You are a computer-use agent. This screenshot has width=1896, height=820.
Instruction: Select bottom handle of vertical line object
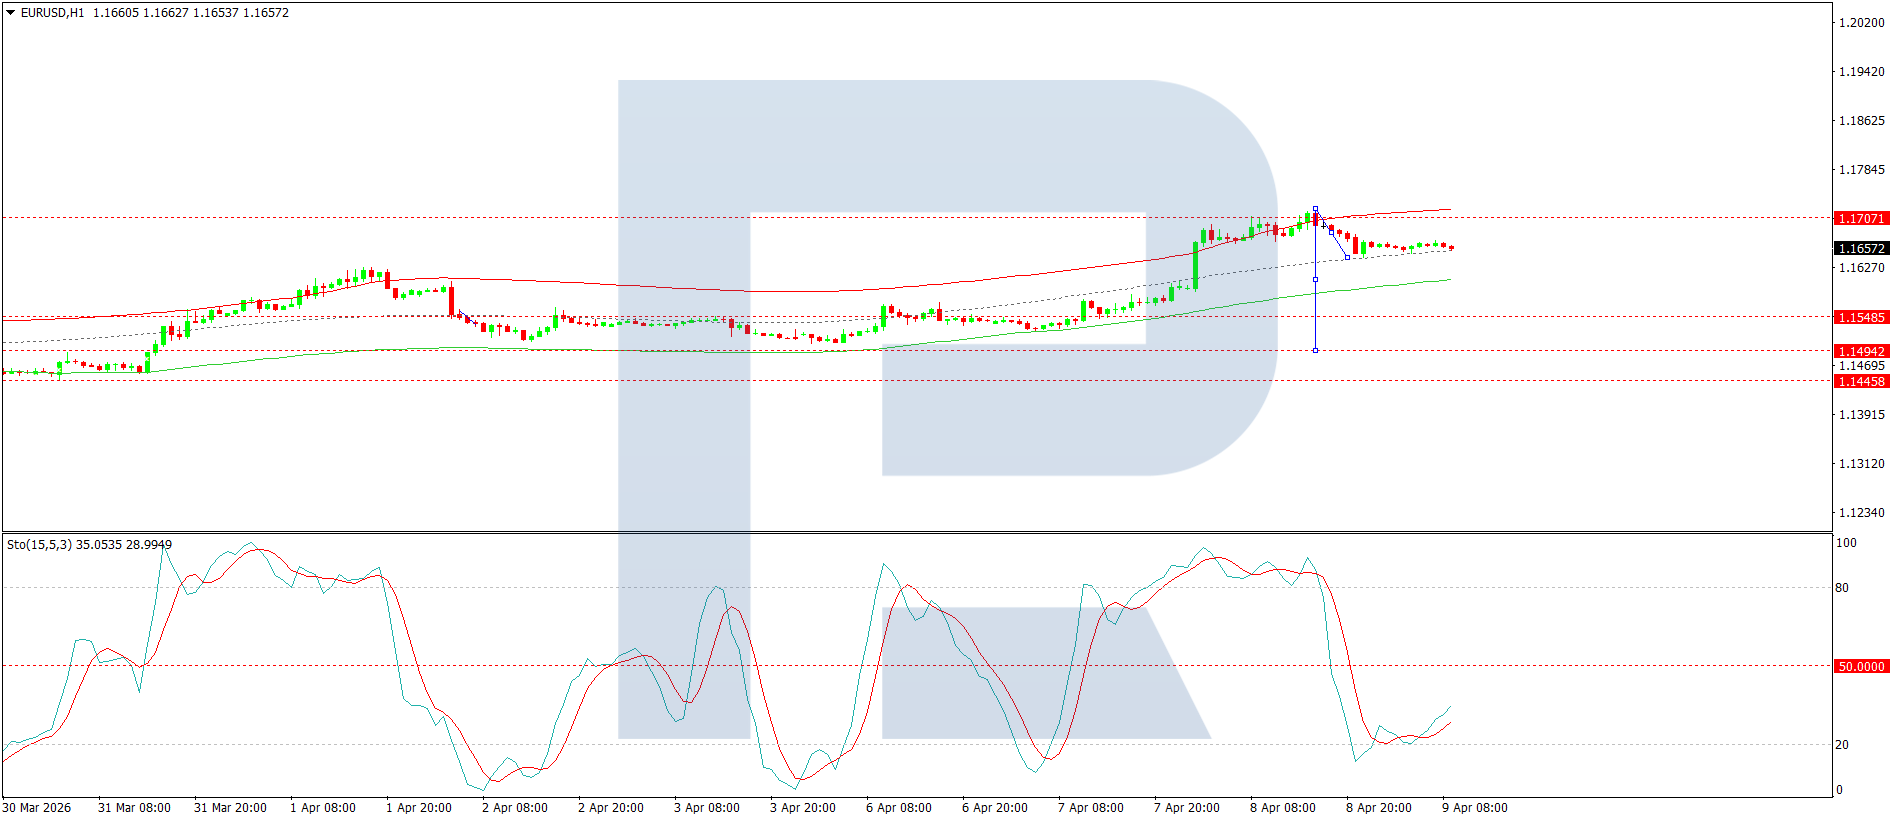point(1315,350)
